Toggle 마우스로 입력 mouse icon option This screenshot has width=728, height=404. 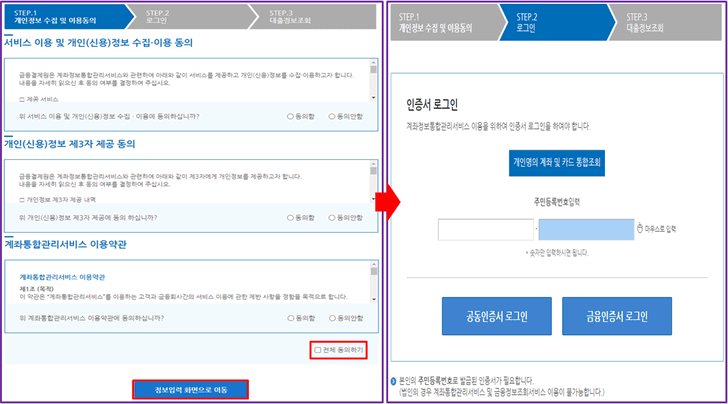(x=640, y=228)
